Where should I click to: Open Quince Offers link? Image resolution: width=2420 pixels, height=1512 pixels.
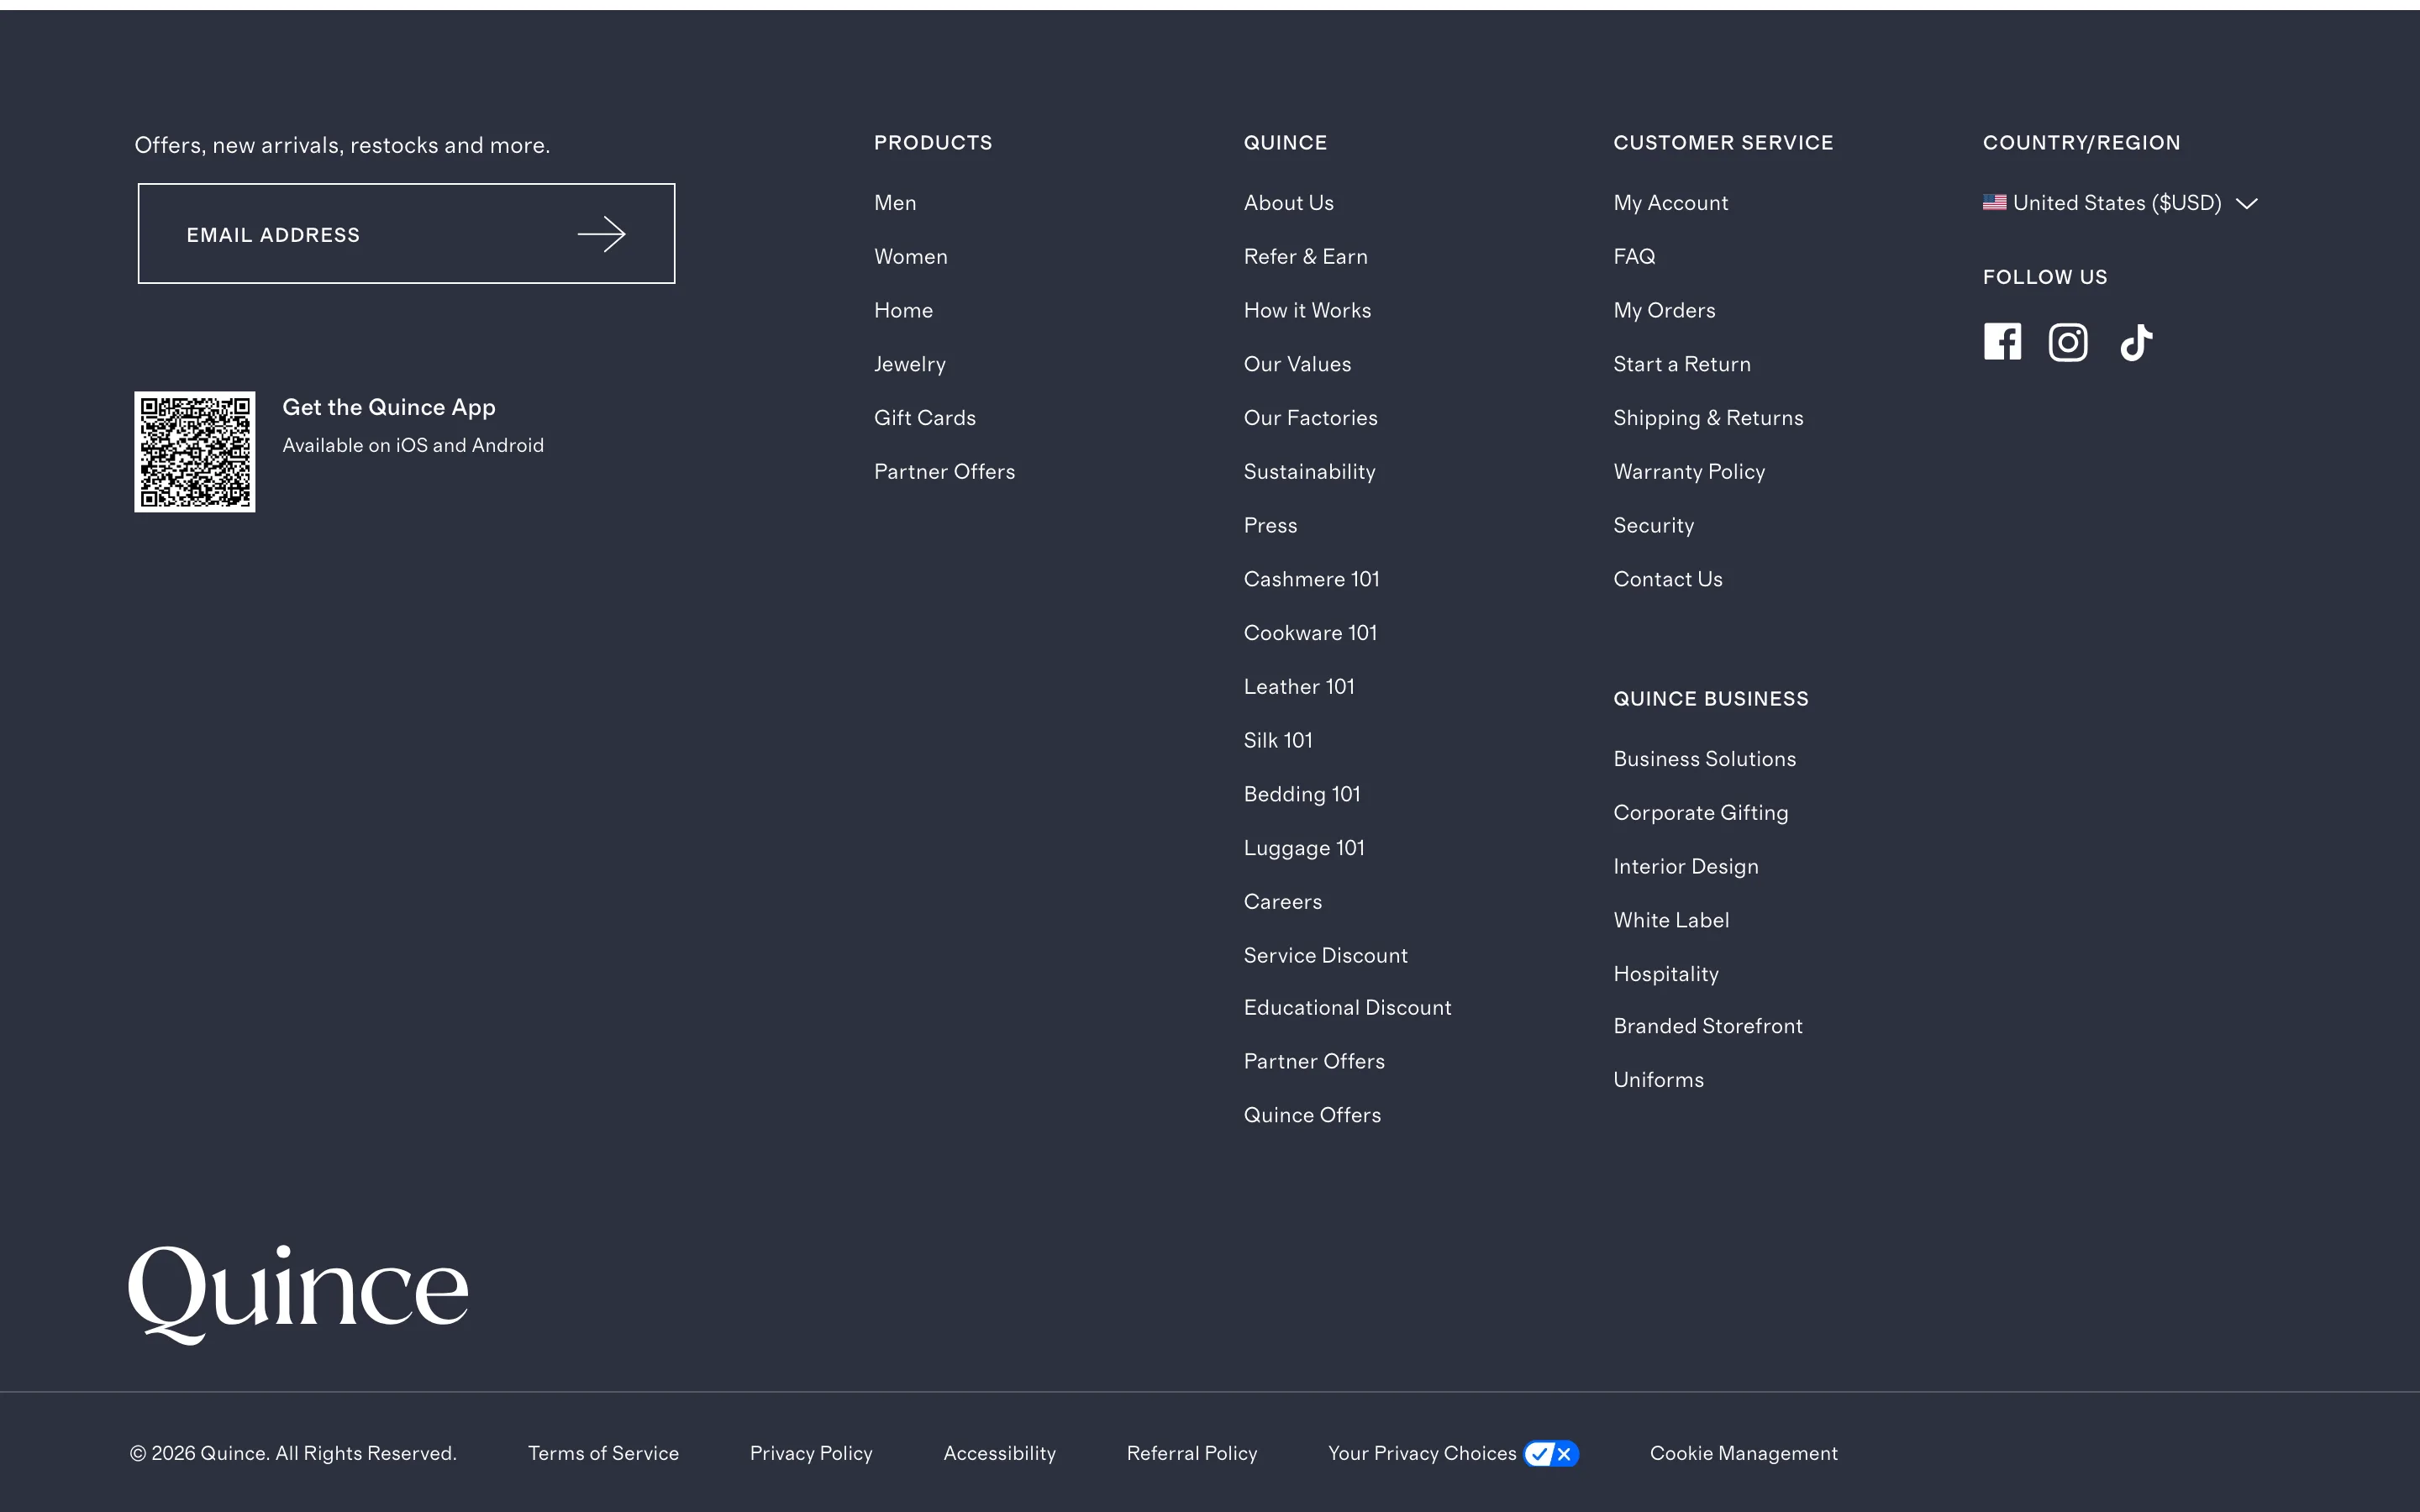click(x=1312, y=1115)
